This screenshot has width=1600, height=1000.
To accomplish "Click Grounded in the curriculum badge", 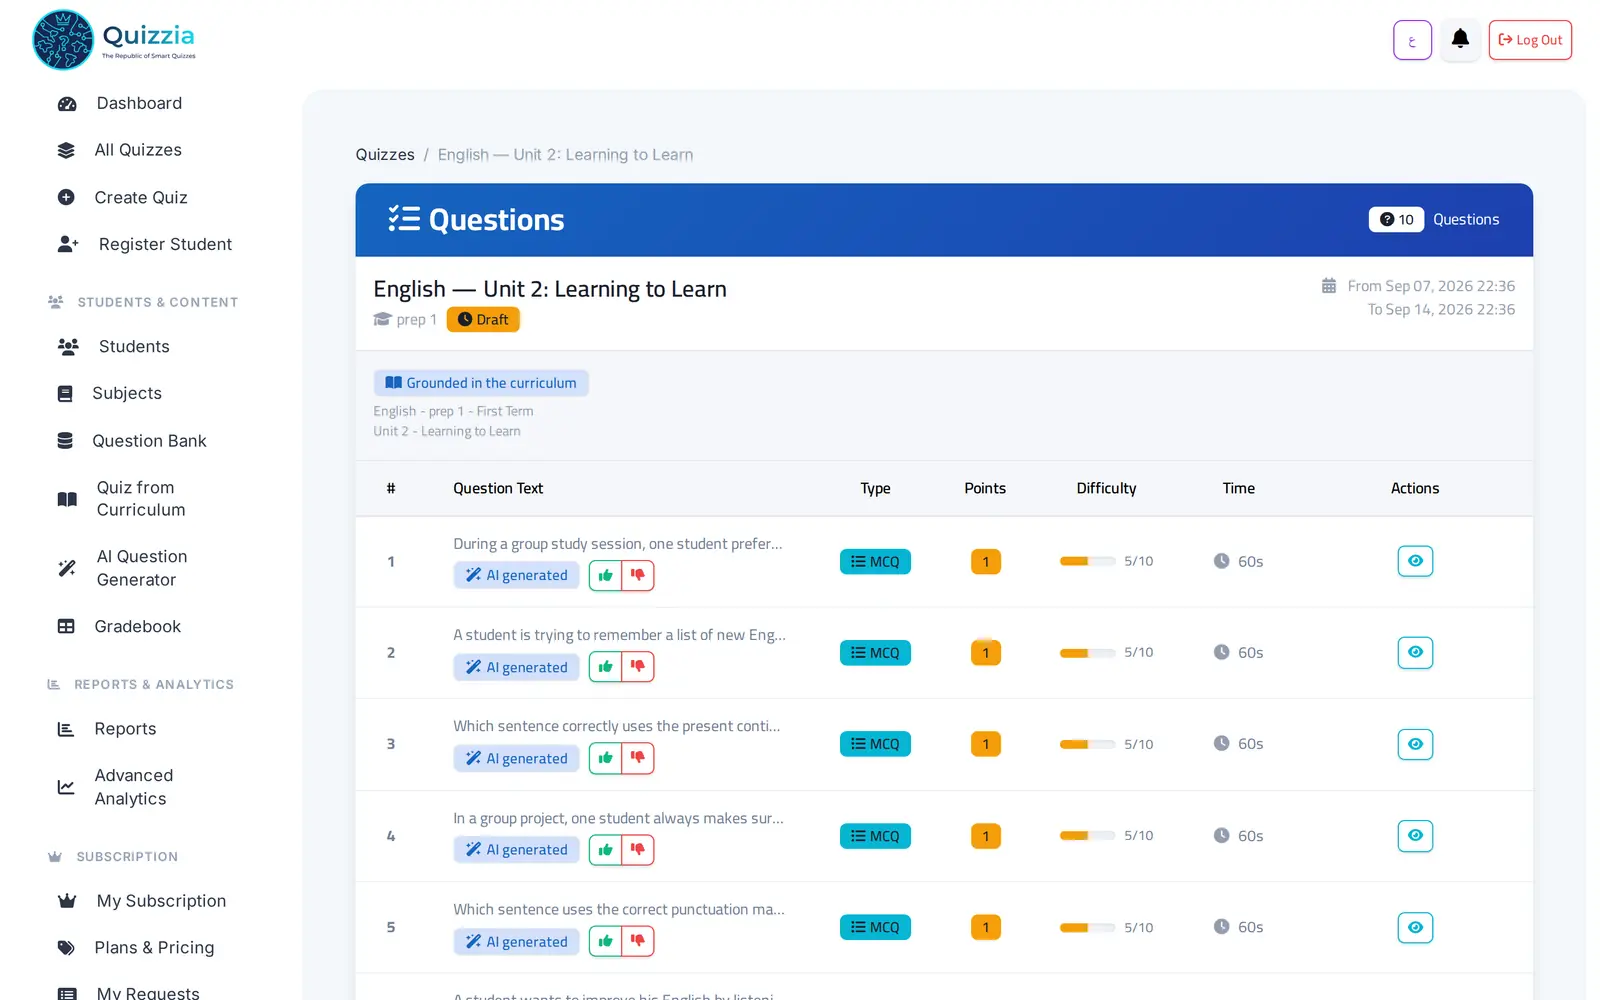I will click(481, 383).
